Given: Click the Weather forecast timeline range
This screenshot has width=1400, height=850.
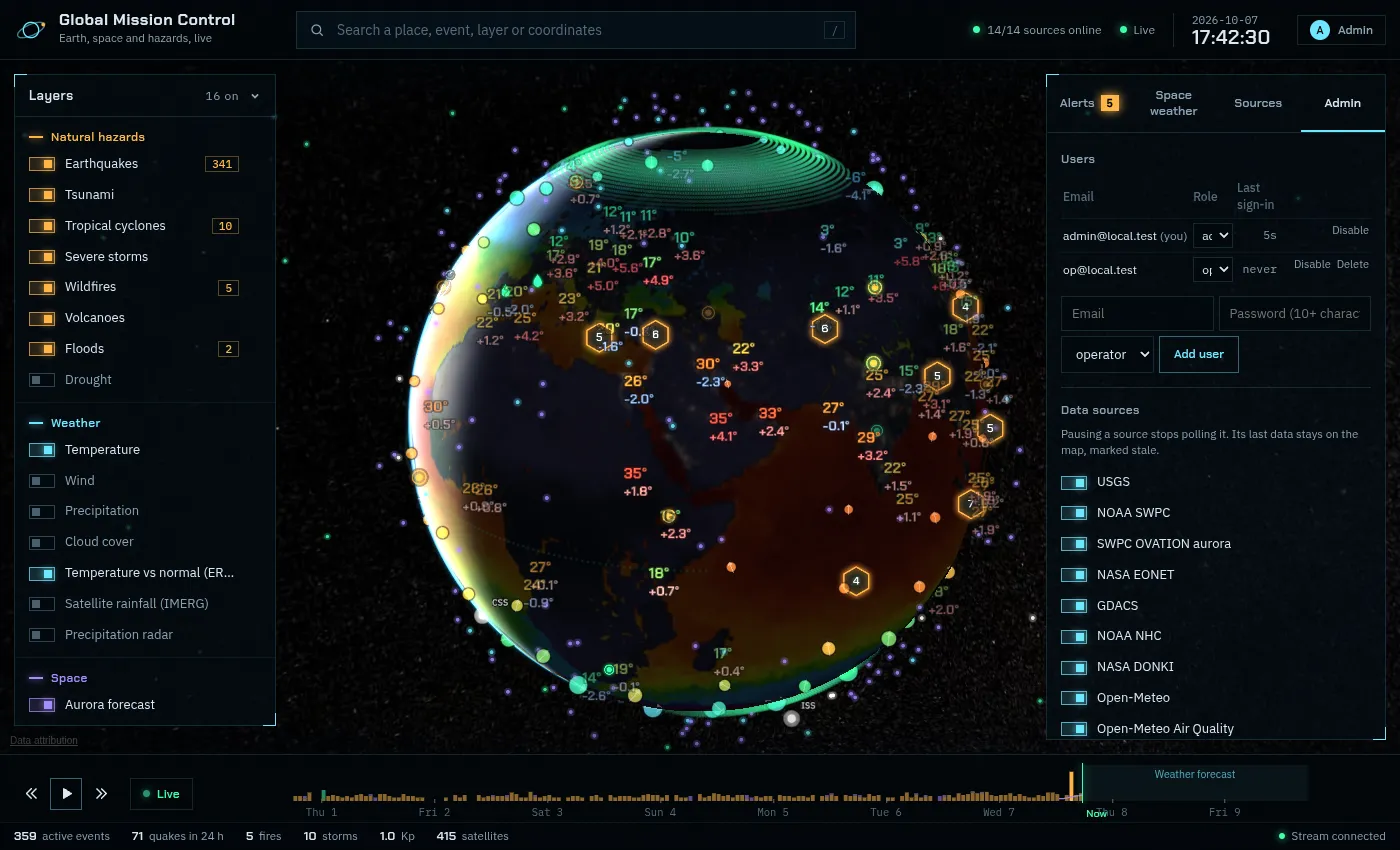Looking at the screenshot, I should pyautogui.click(x=1195, y=783).
